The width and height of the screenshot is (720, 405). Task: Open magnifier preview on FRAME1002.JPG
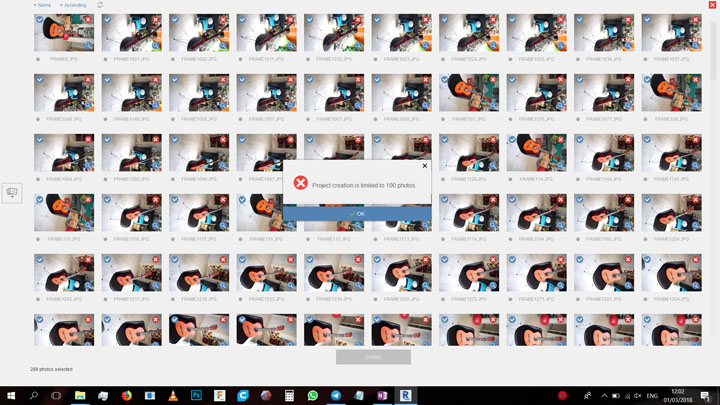tap(223, 45)
